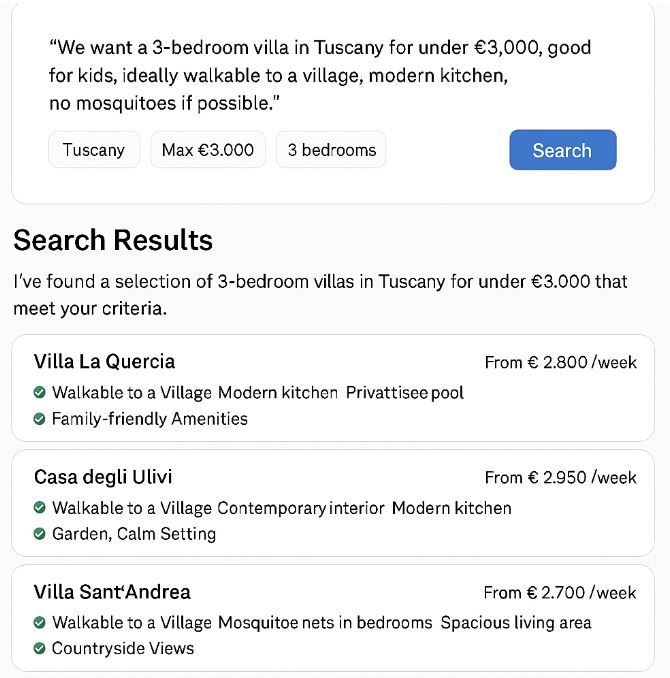Click the From € 2.800 /week price
Image resolution: width=670 pixels, height=678 pixels.
click(x=561, y=362)
